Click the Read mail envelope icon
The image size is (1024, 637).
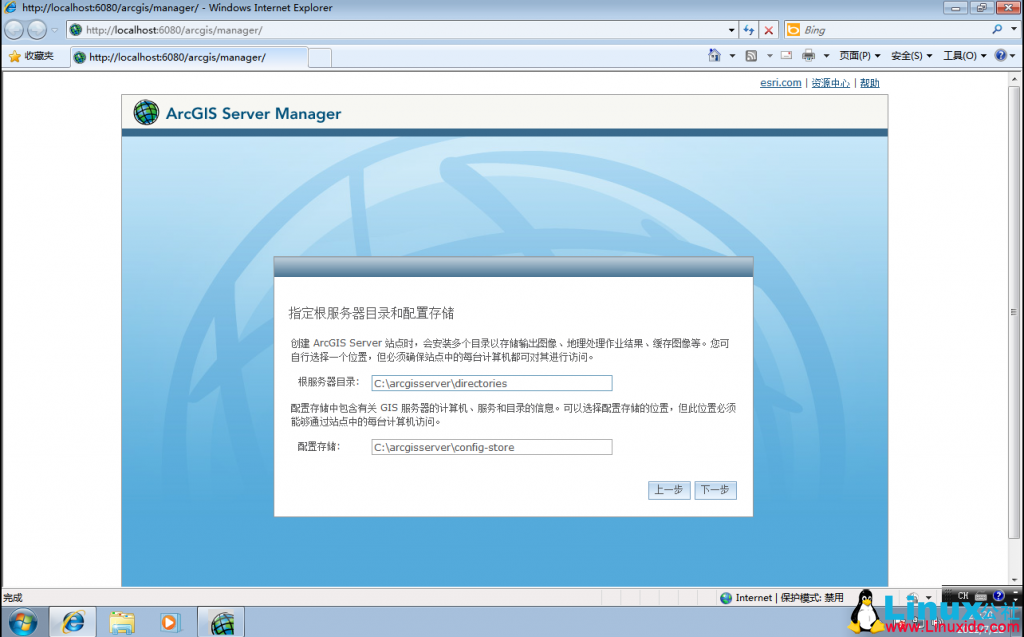pos(785,55)
